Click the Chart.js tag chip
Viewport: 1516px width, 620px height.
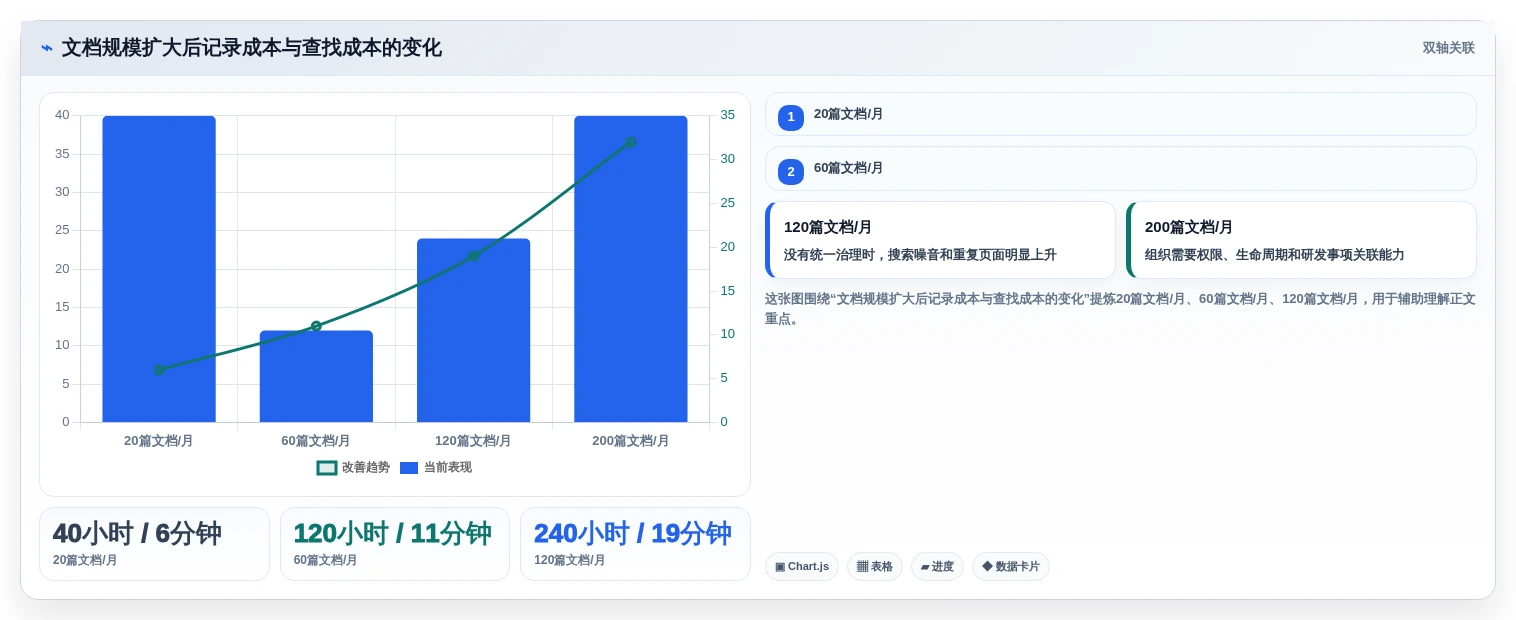coord(802,567)
